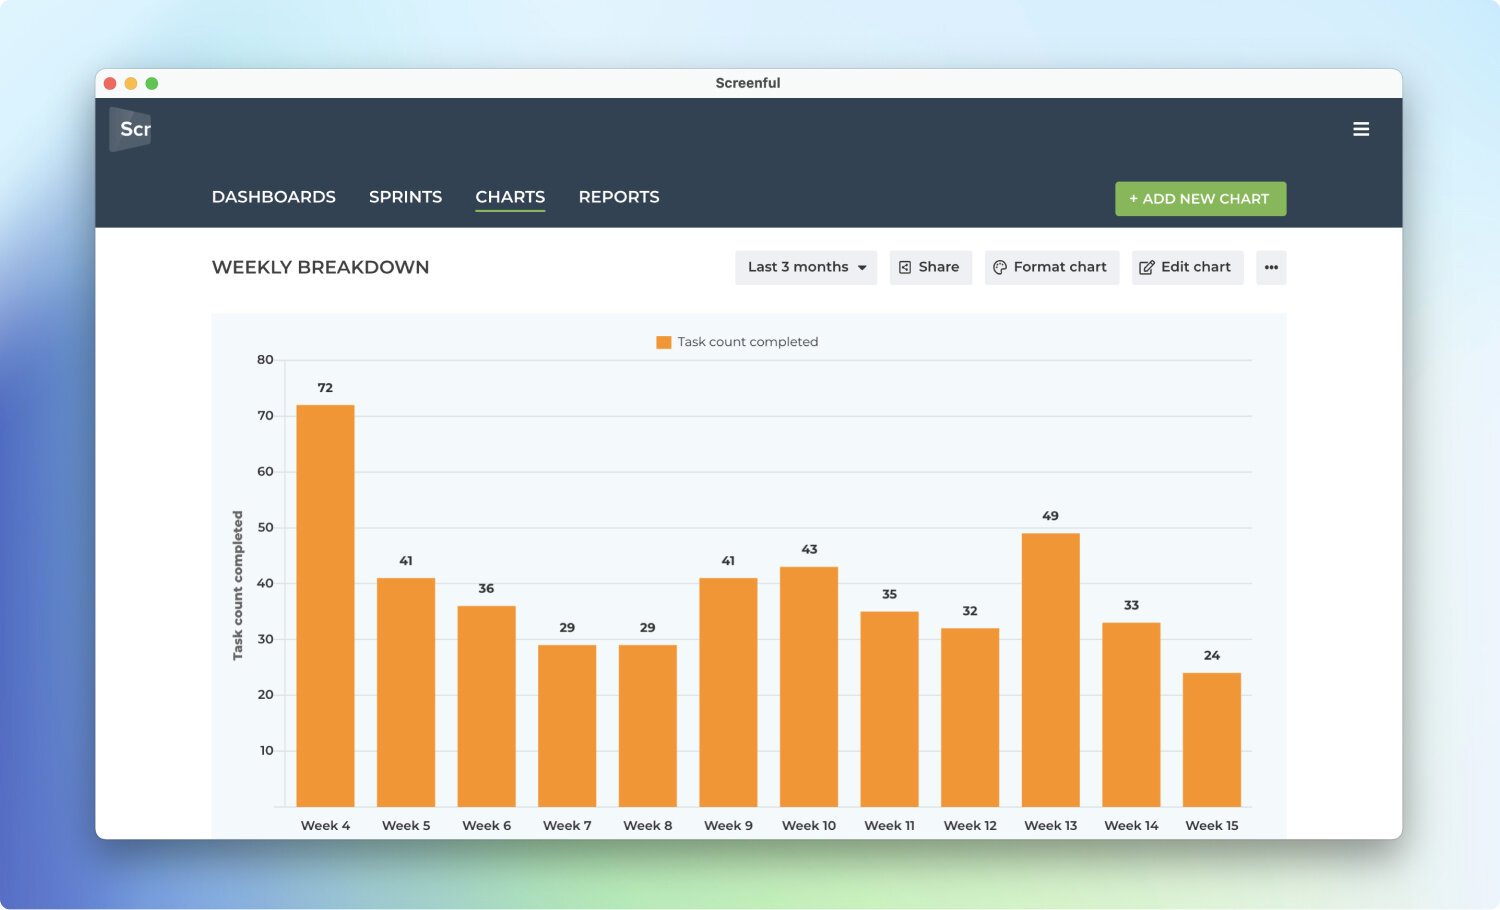Click the Week 15 axis label
The height and width of the screenshot is (910, 1500).
pos(1212,826)
